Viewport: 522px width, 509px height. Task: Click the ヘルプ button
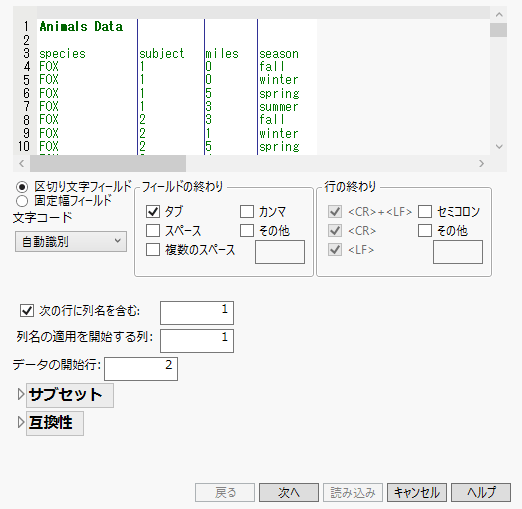tap(481, 492)
